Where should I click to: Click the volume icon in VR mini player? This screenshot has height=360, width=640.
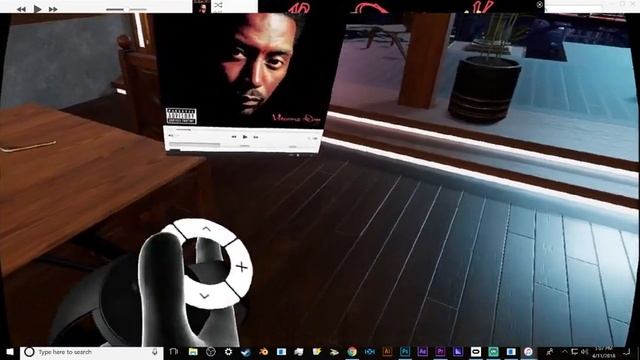click(171, 136)
